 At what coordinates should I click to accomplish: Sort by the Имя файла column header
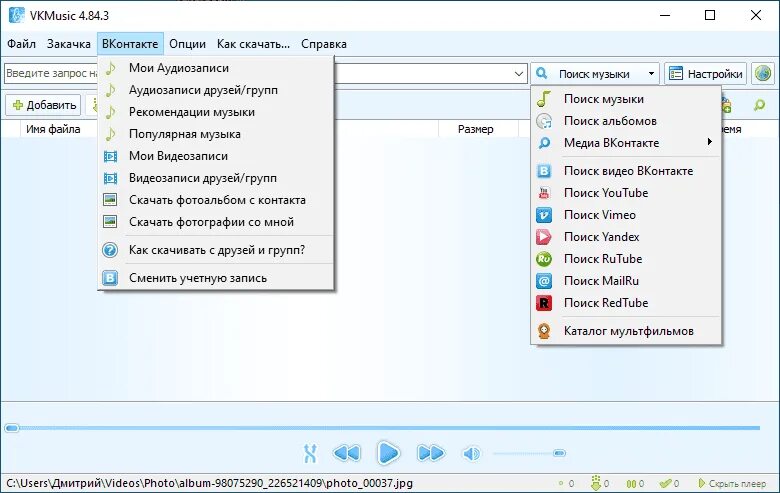pos(53,129)
